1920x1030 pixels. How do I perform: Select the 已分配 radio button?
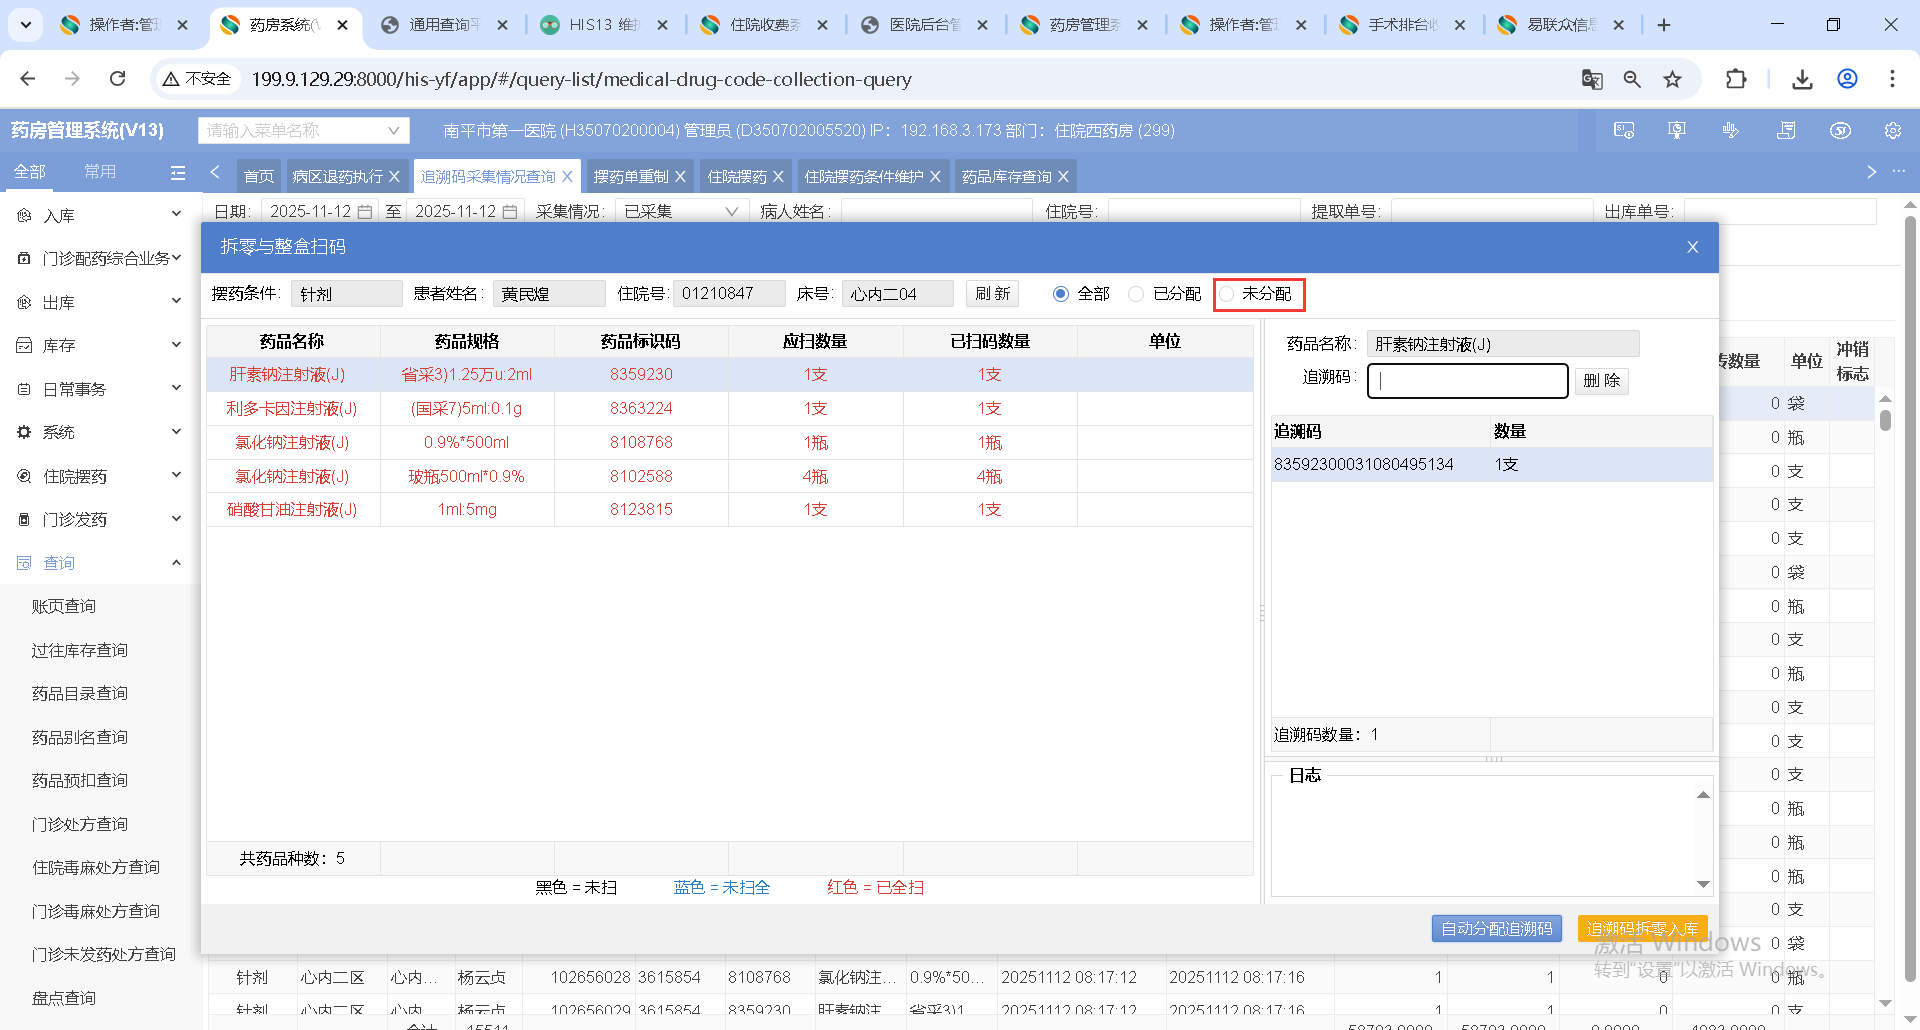tap(1136, 294)
